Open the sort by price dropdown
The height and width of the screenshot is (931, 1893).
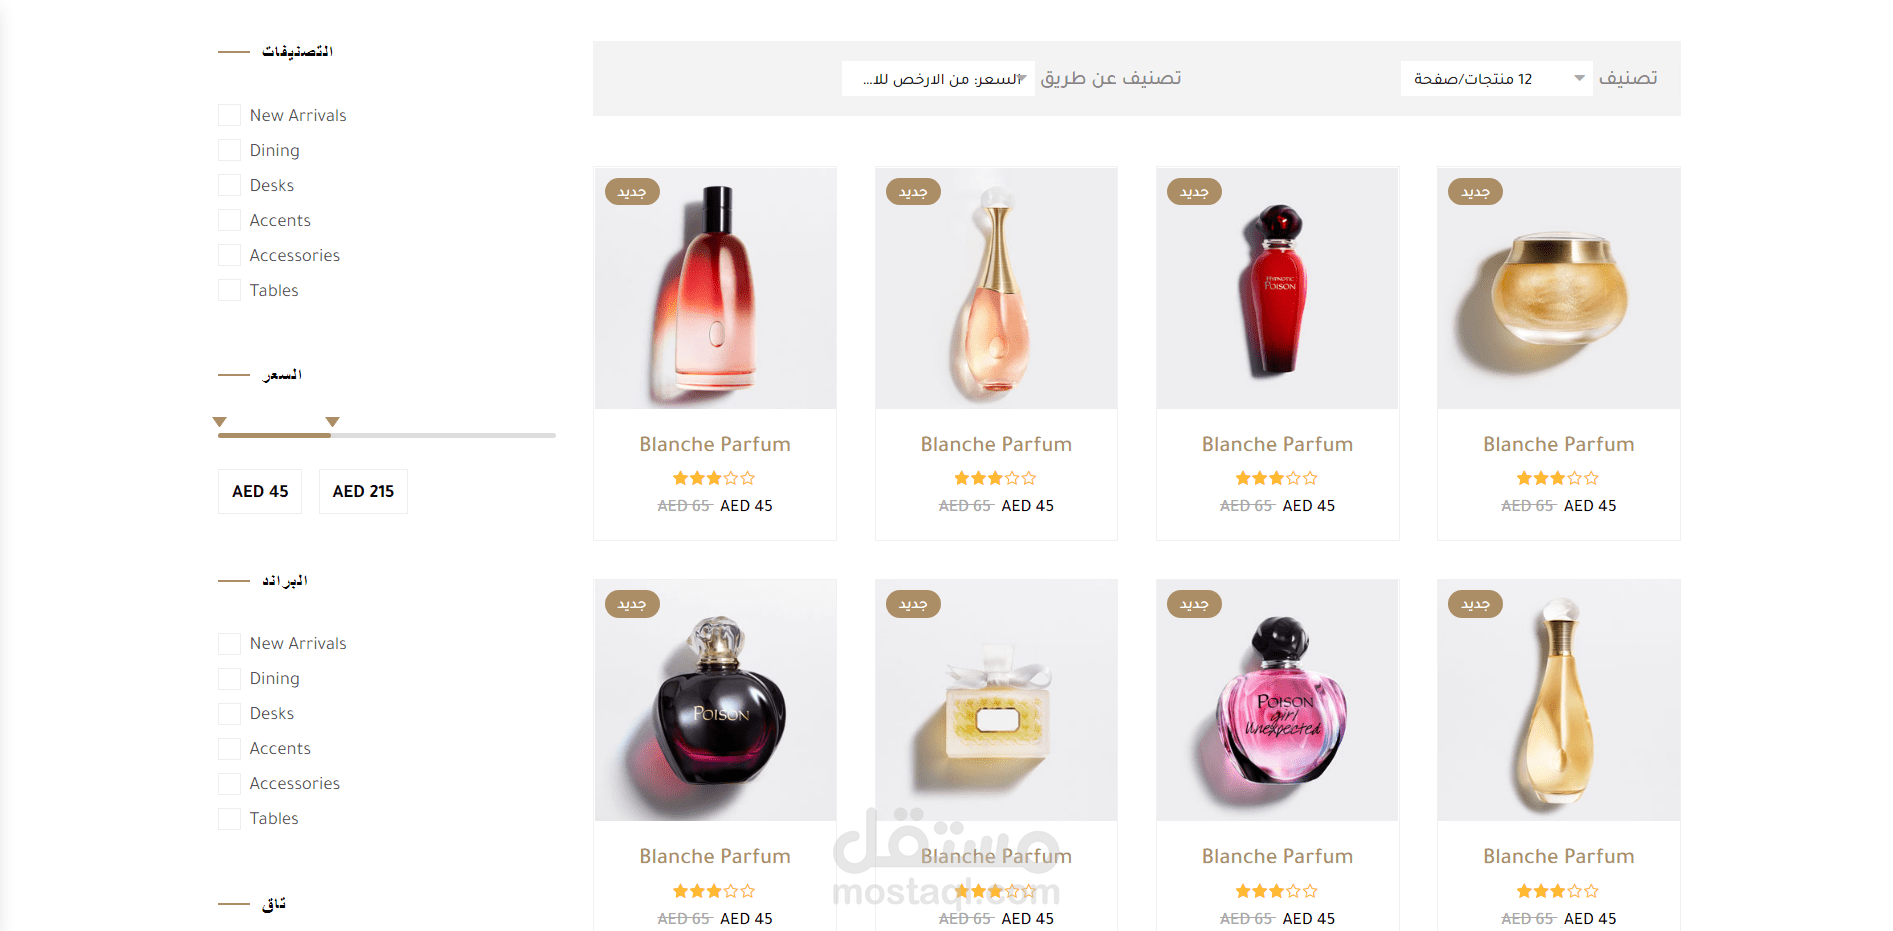pyautogui.click(x=938, y=78)
